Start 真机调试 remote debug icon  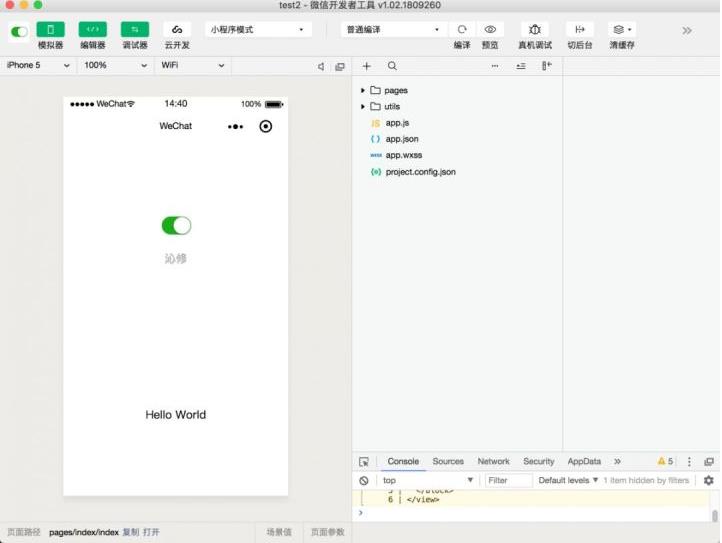(534, 30)
